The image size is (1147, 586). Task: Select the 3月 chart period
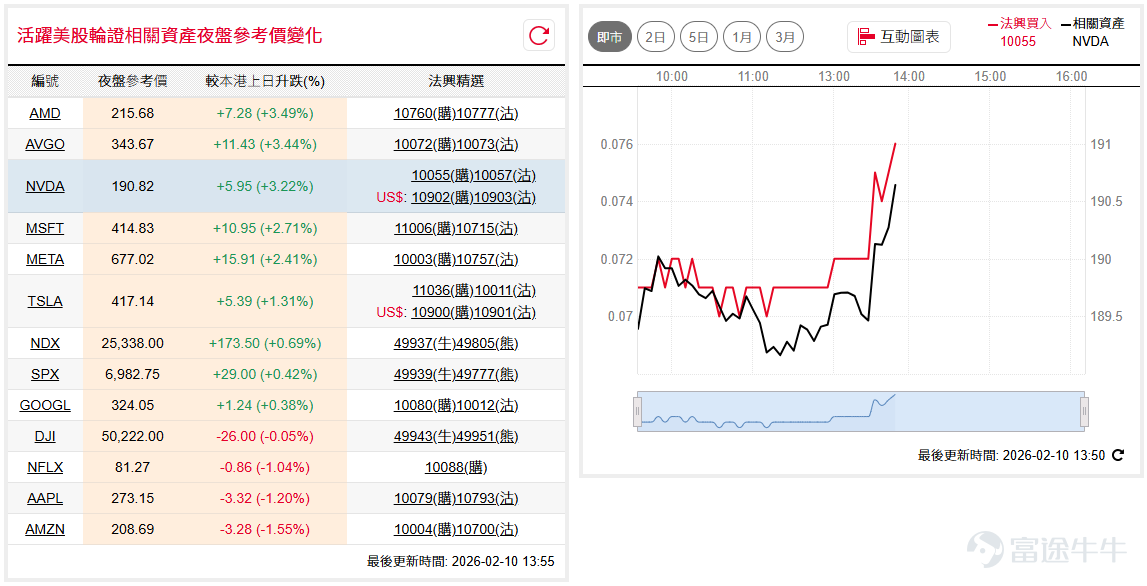click(785, 37)
